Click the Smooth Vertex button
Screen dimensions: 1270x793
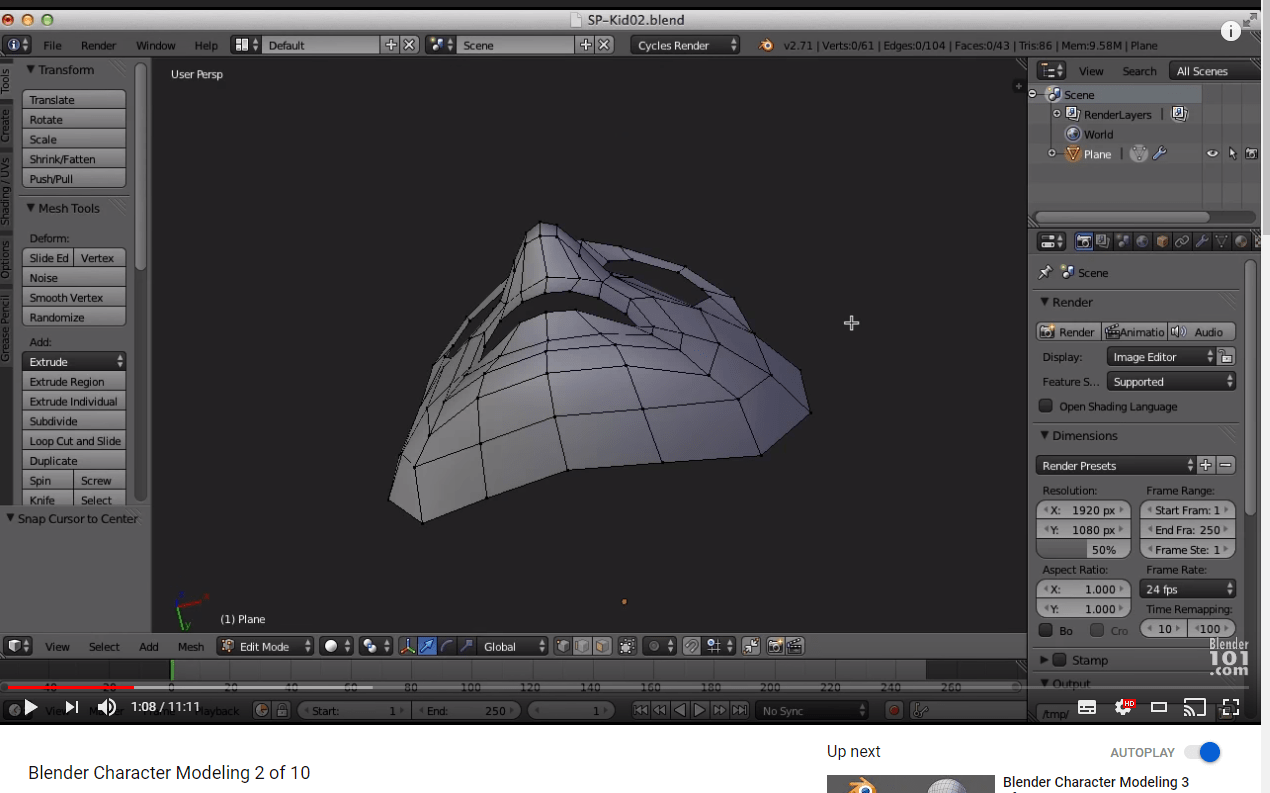click(x=74, y=298)
